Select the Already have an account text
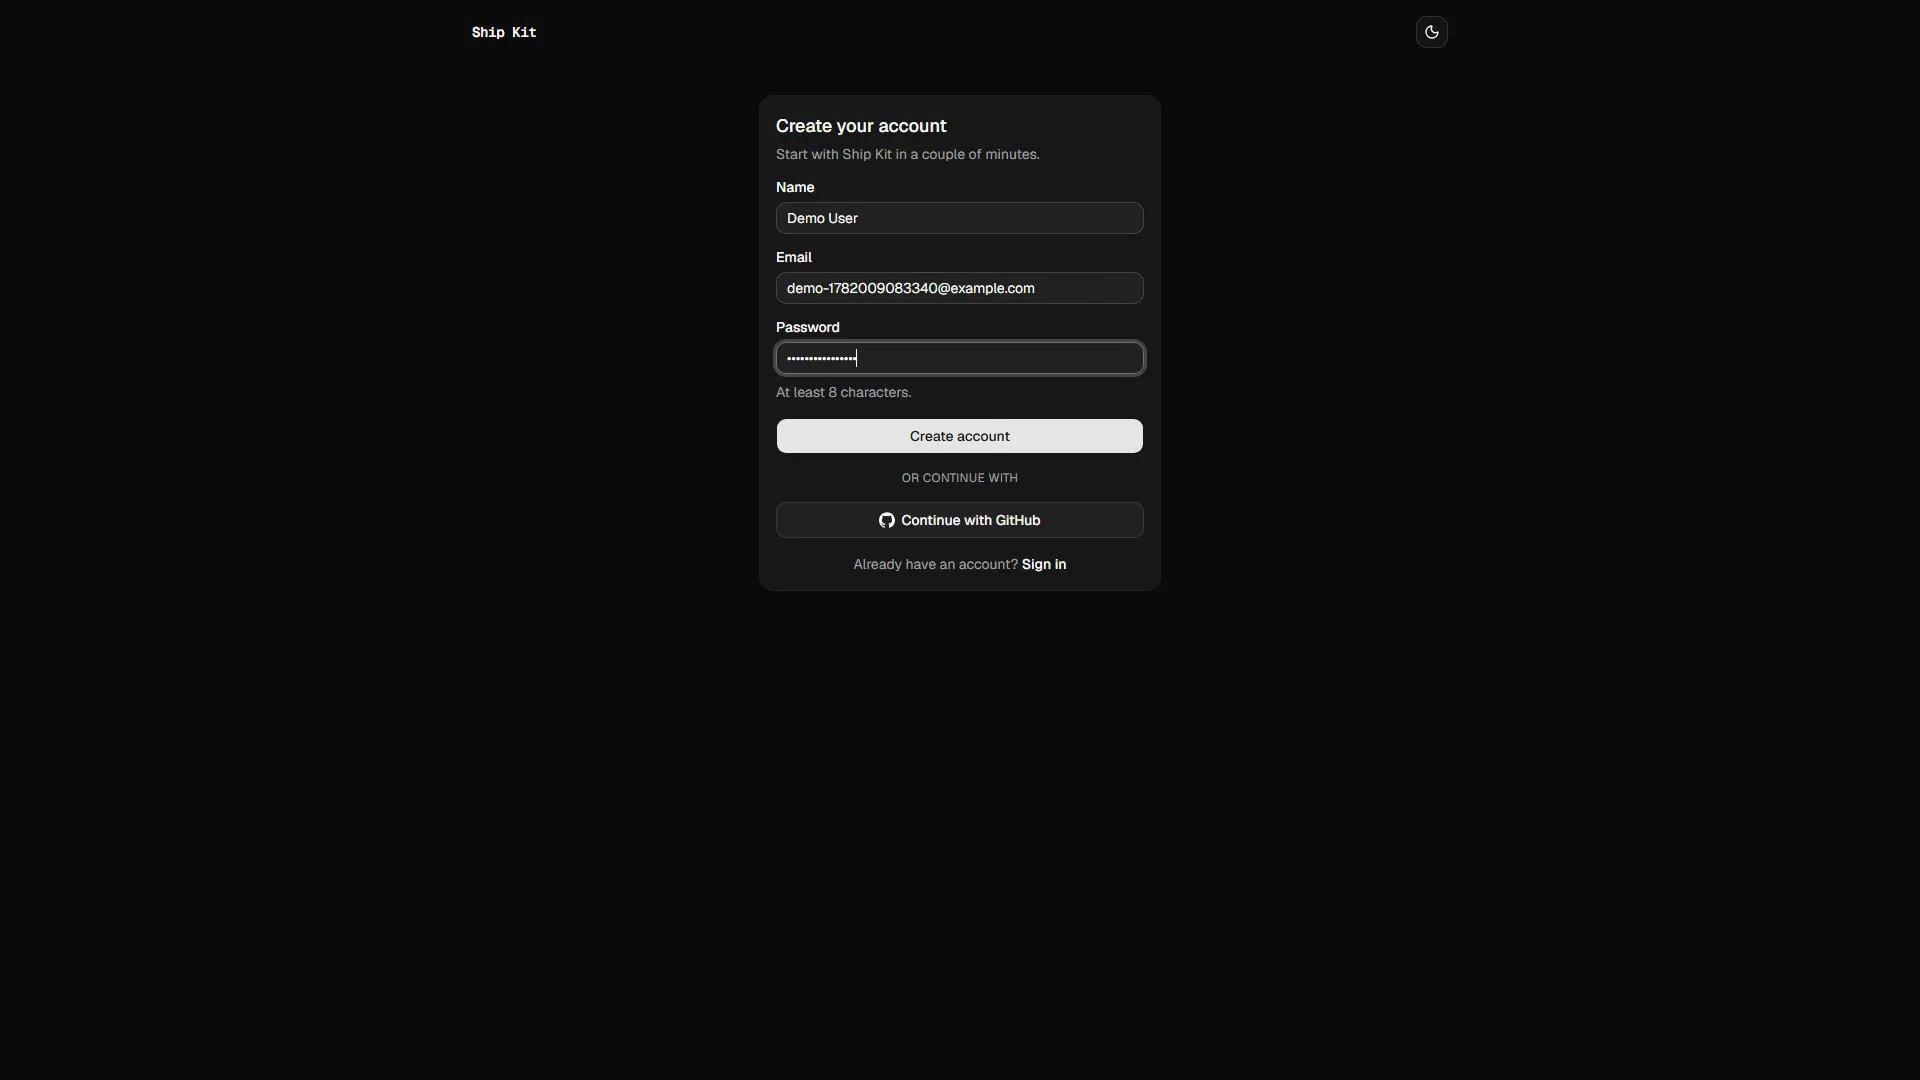 click(x=935, y=564)
